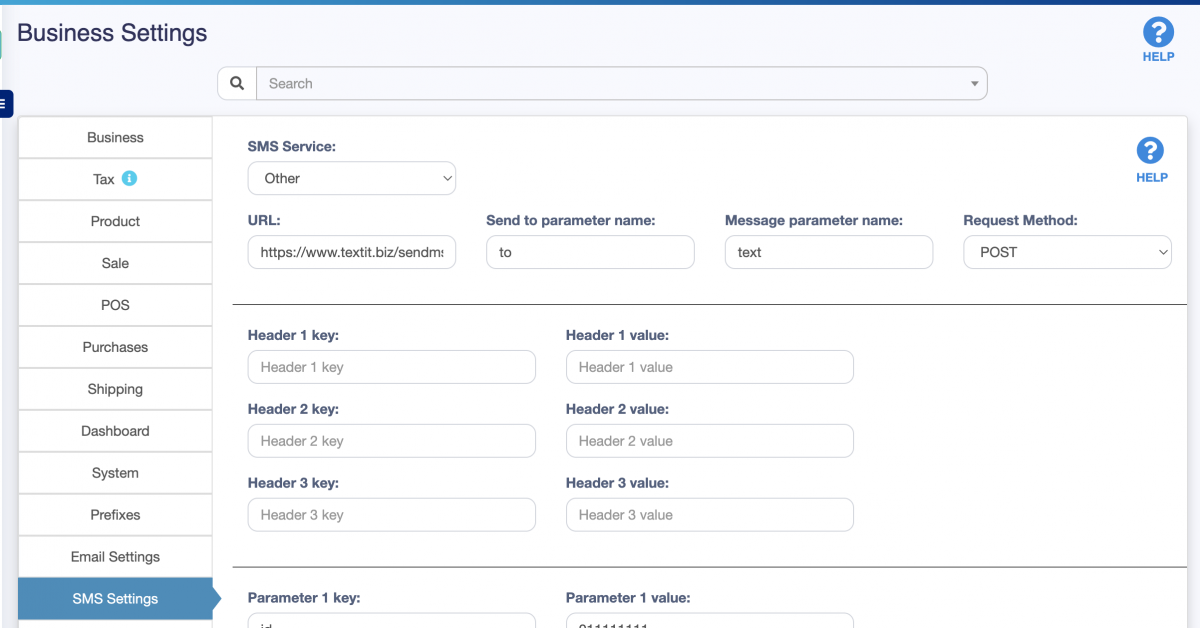
Task: Go to the System tab
Action: tap(115, 474)
